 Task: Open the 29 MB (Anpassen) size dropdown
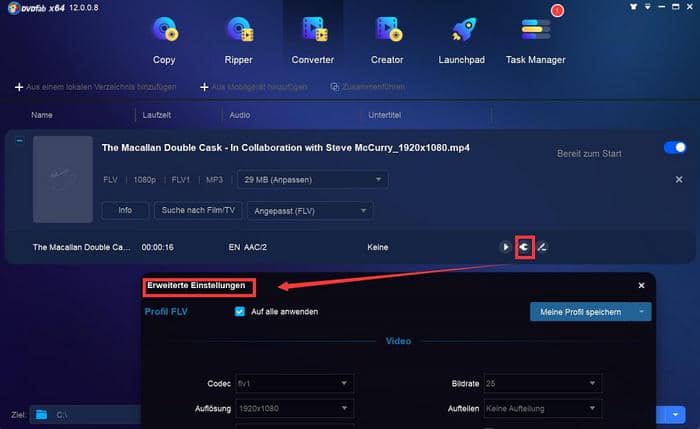coord(312,180)
